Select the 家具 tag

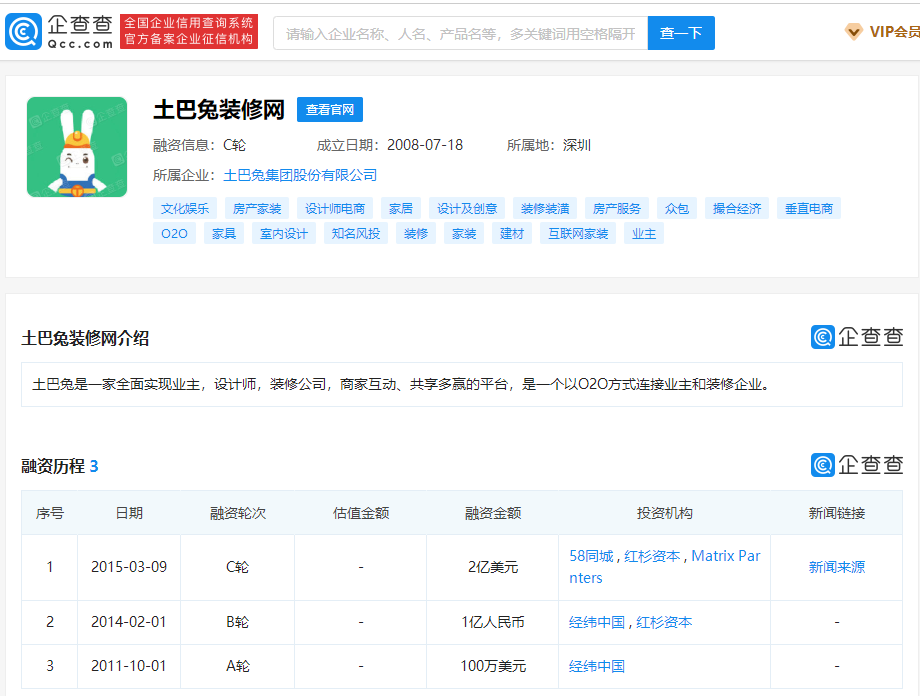point(224,234)
